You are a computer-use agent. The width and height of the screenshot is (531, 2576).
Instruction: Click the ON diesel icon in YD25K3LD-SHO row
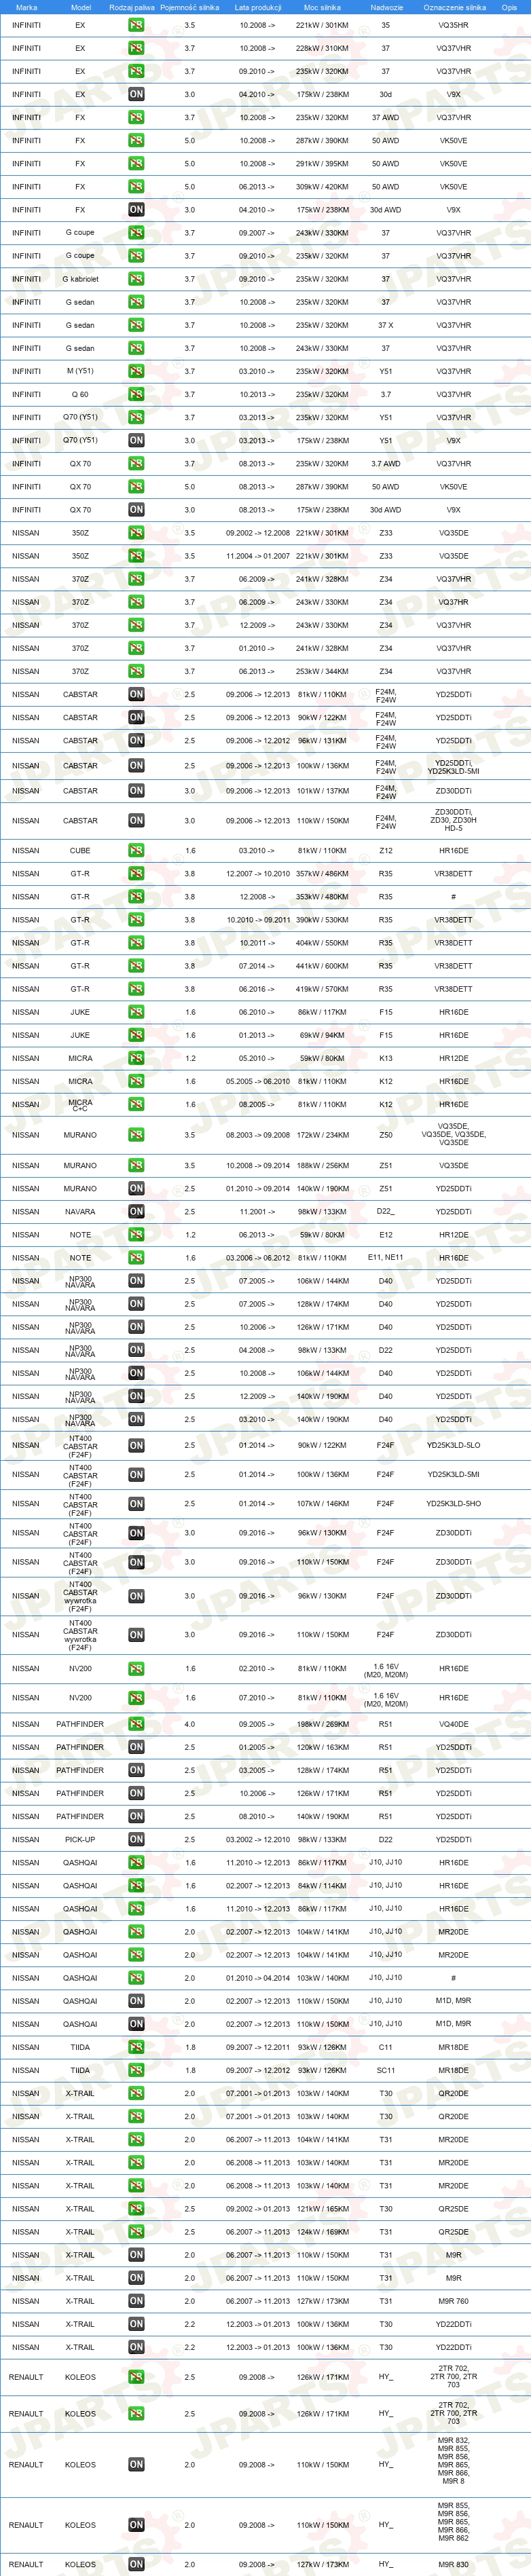(x=136, y=1504)
